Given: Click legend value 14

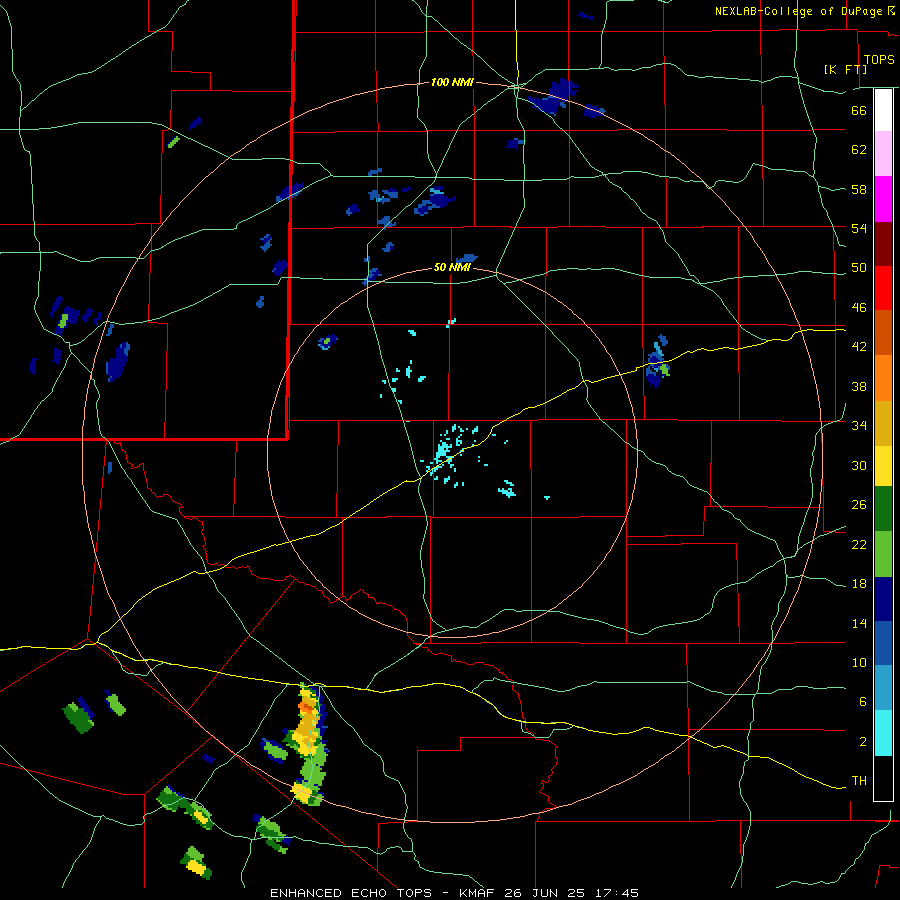Looking at the screenshot, I should (859, 623).
